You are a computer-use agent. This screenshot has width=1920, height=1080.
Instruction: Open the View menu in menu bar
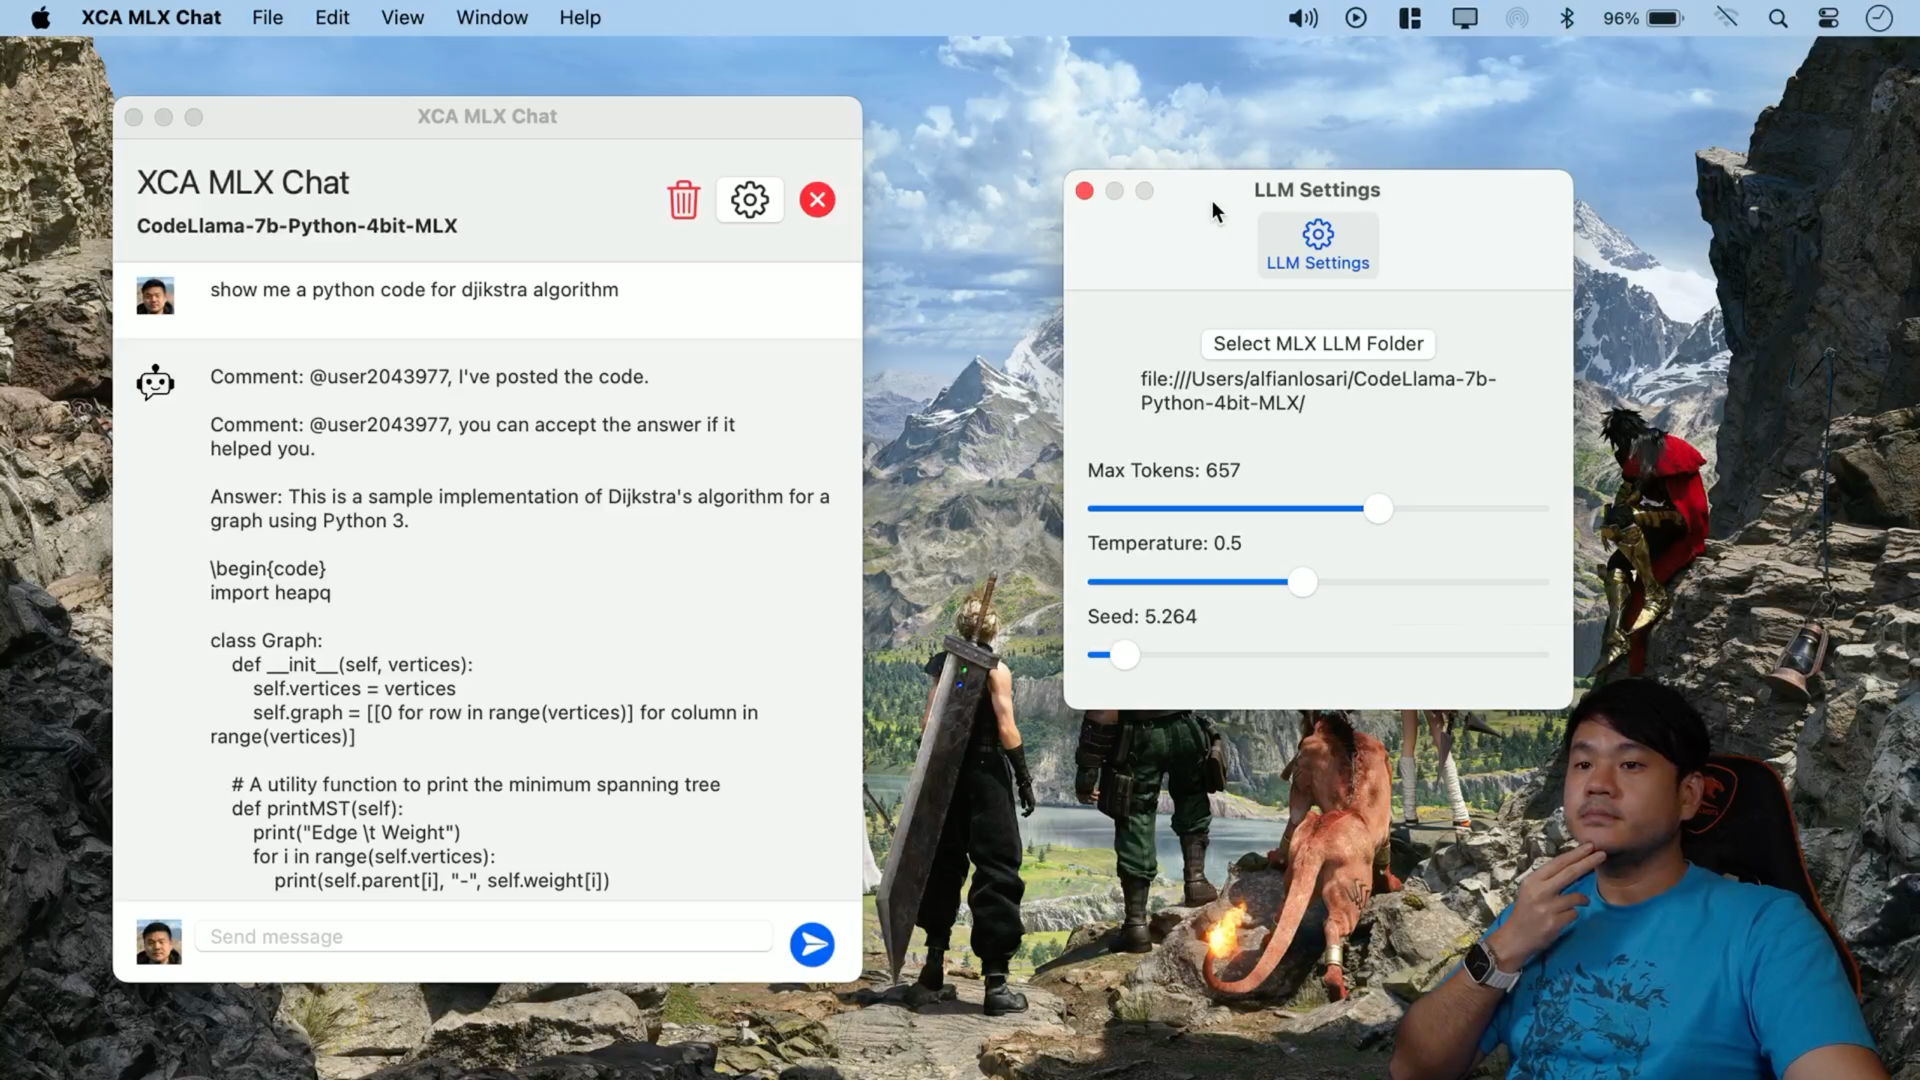[402, 18]
